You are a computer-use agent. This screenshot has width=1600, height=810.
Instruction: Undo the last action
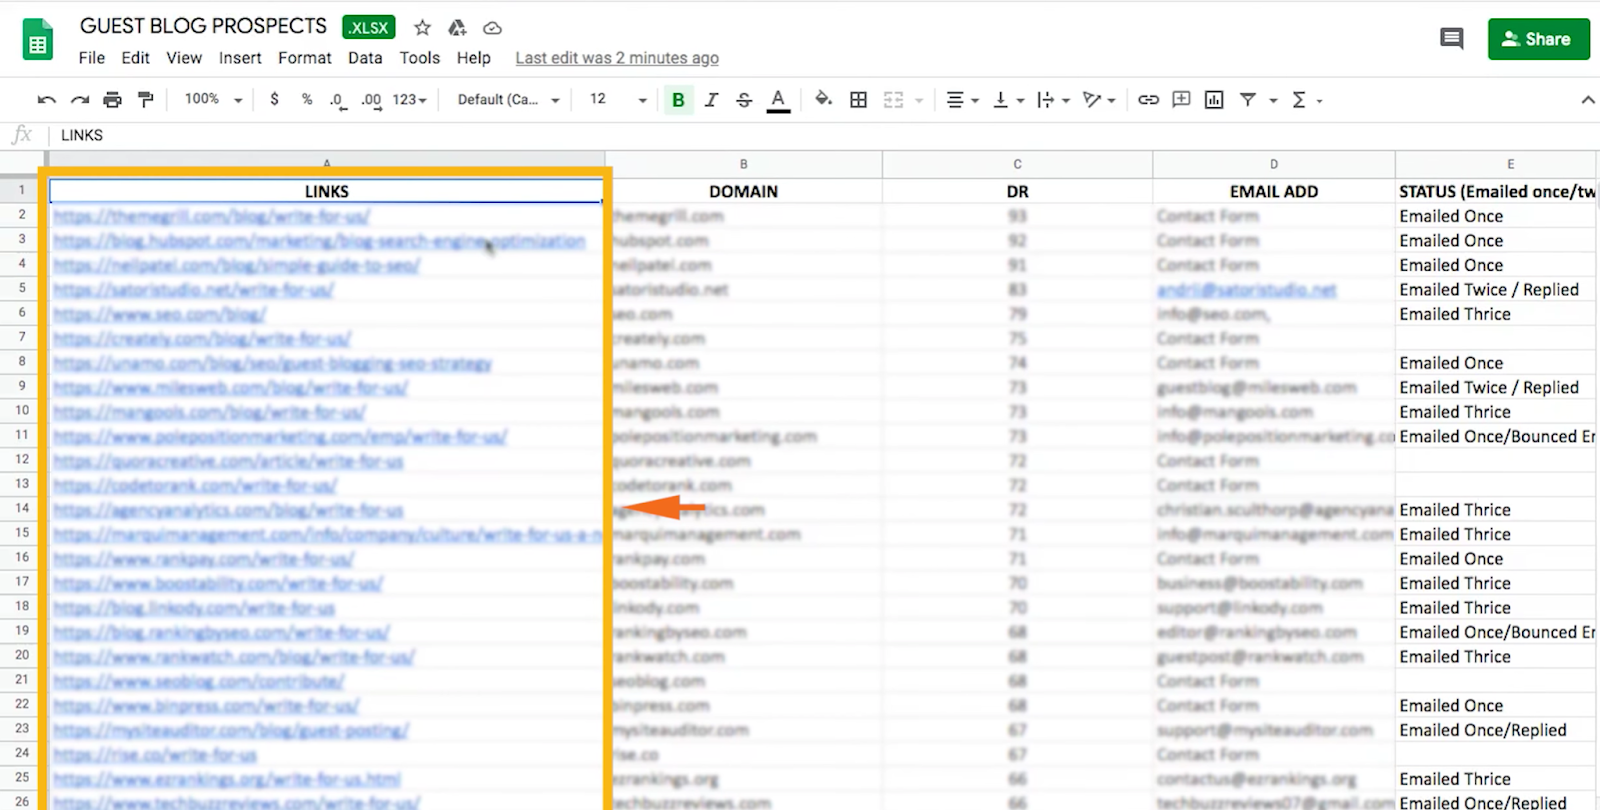(46, 100)
